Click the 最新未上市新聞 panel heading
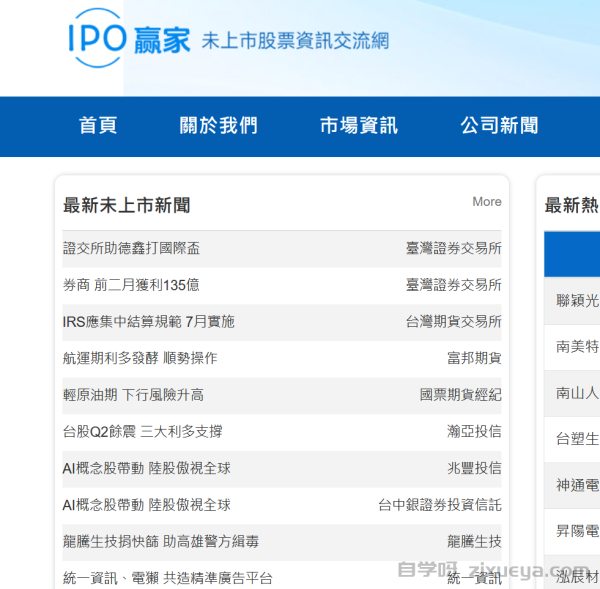This screenshot has width=600, height=589. pyautogui.click(x=126, y=205)
